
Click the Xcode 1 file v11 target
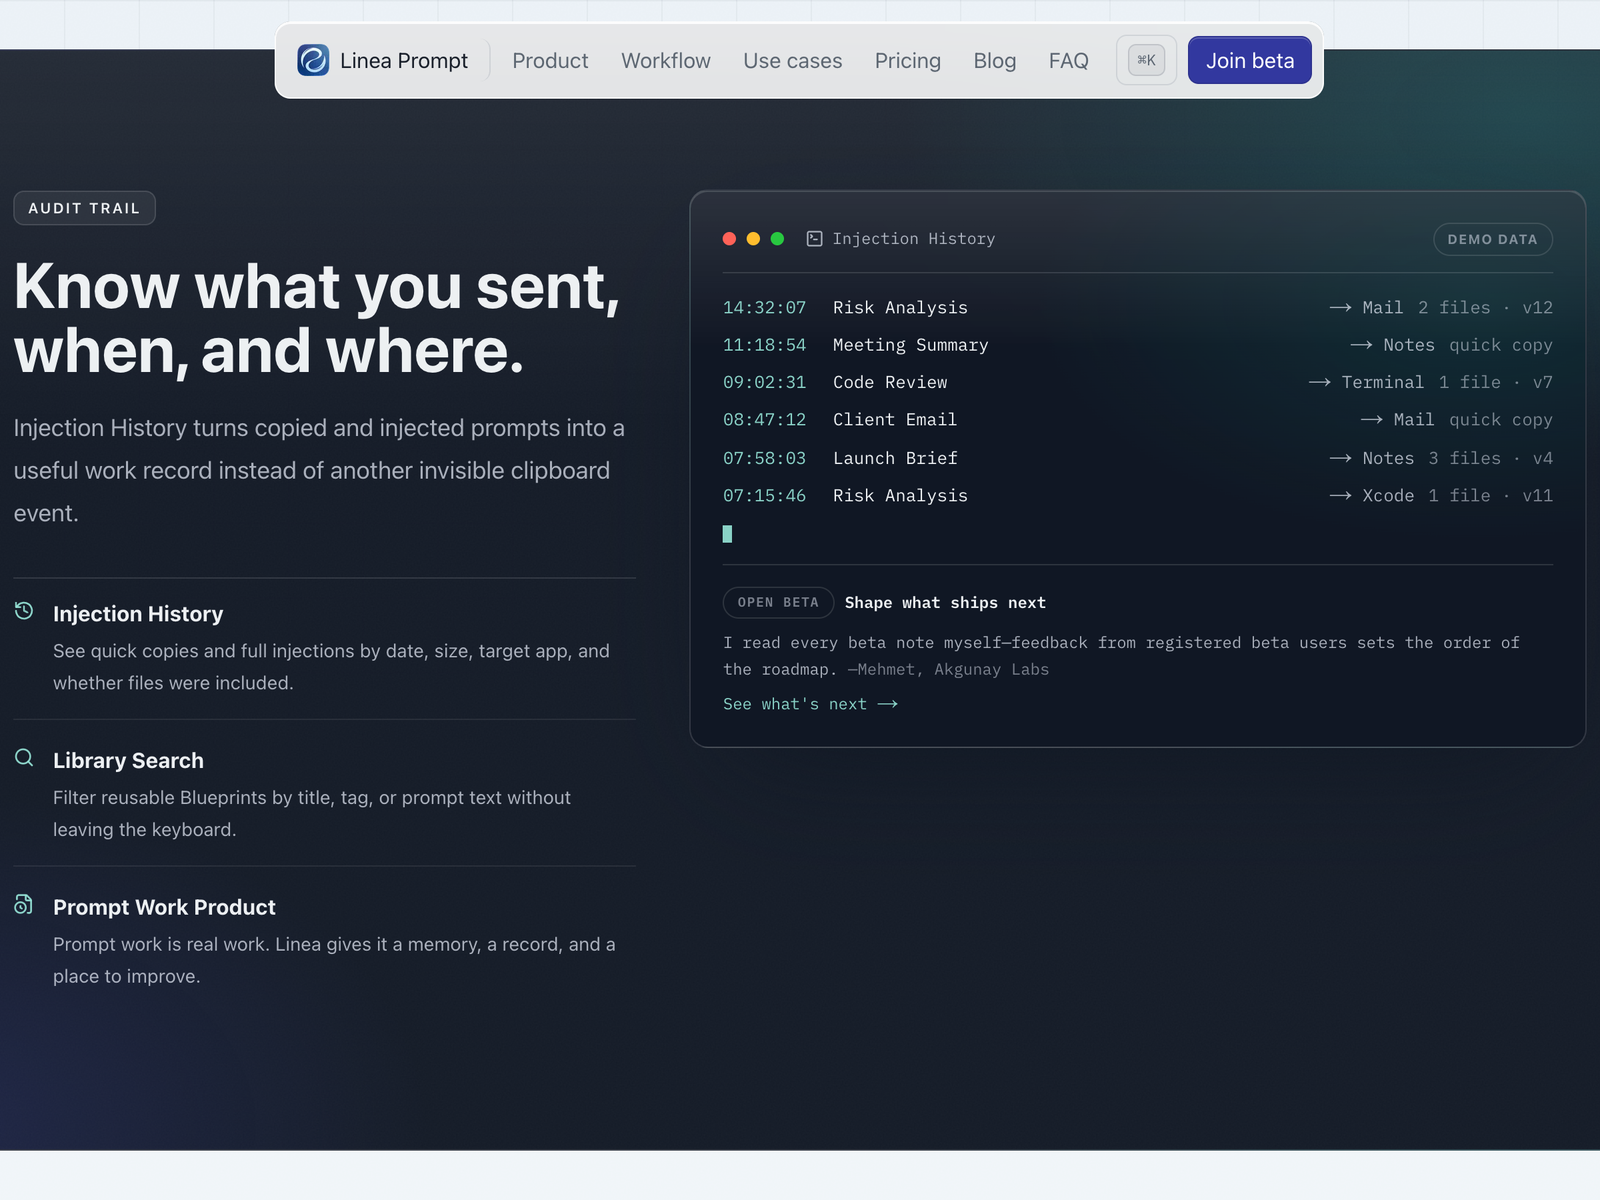1441,496
